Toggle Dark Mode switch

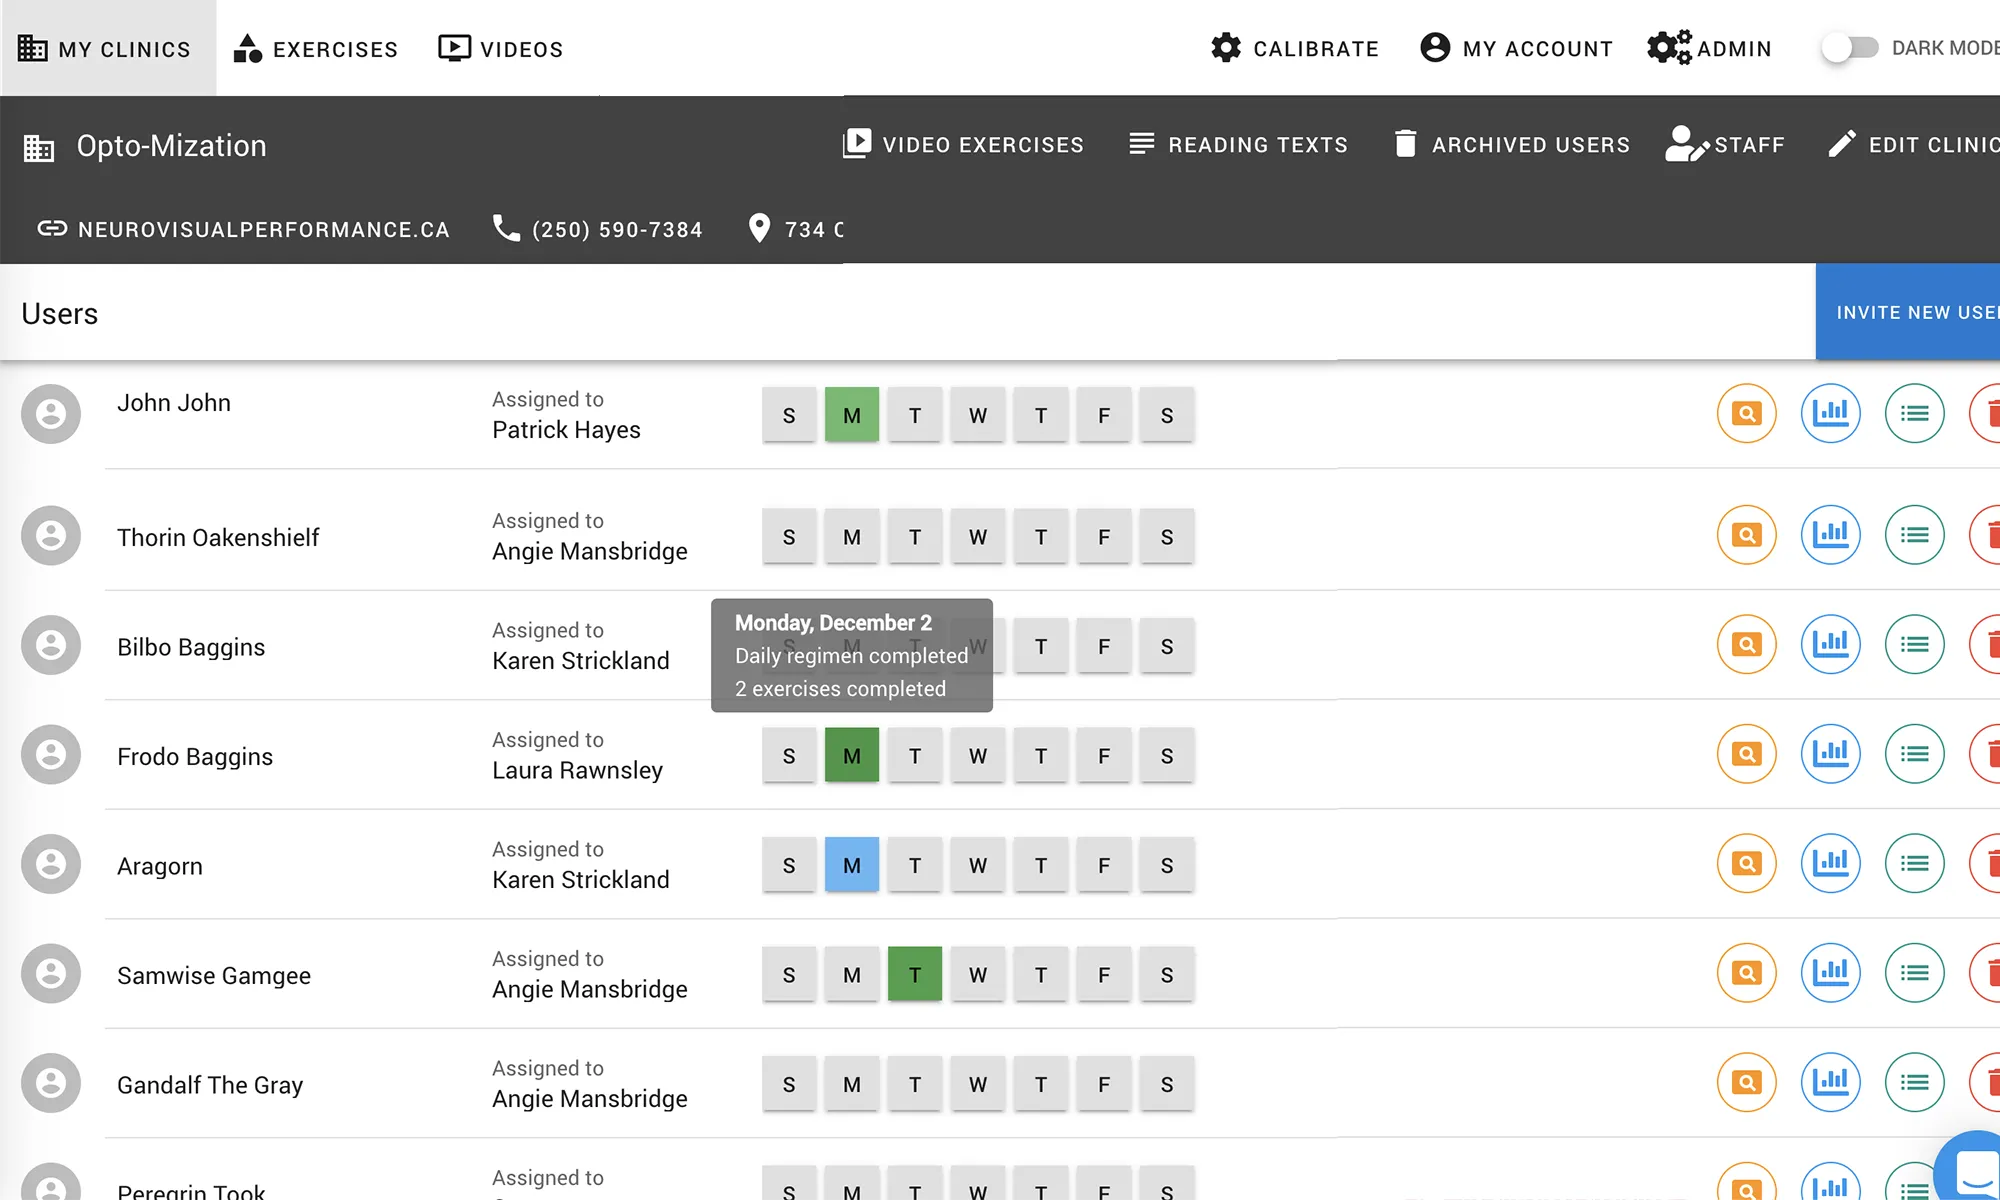(1849, 48)
